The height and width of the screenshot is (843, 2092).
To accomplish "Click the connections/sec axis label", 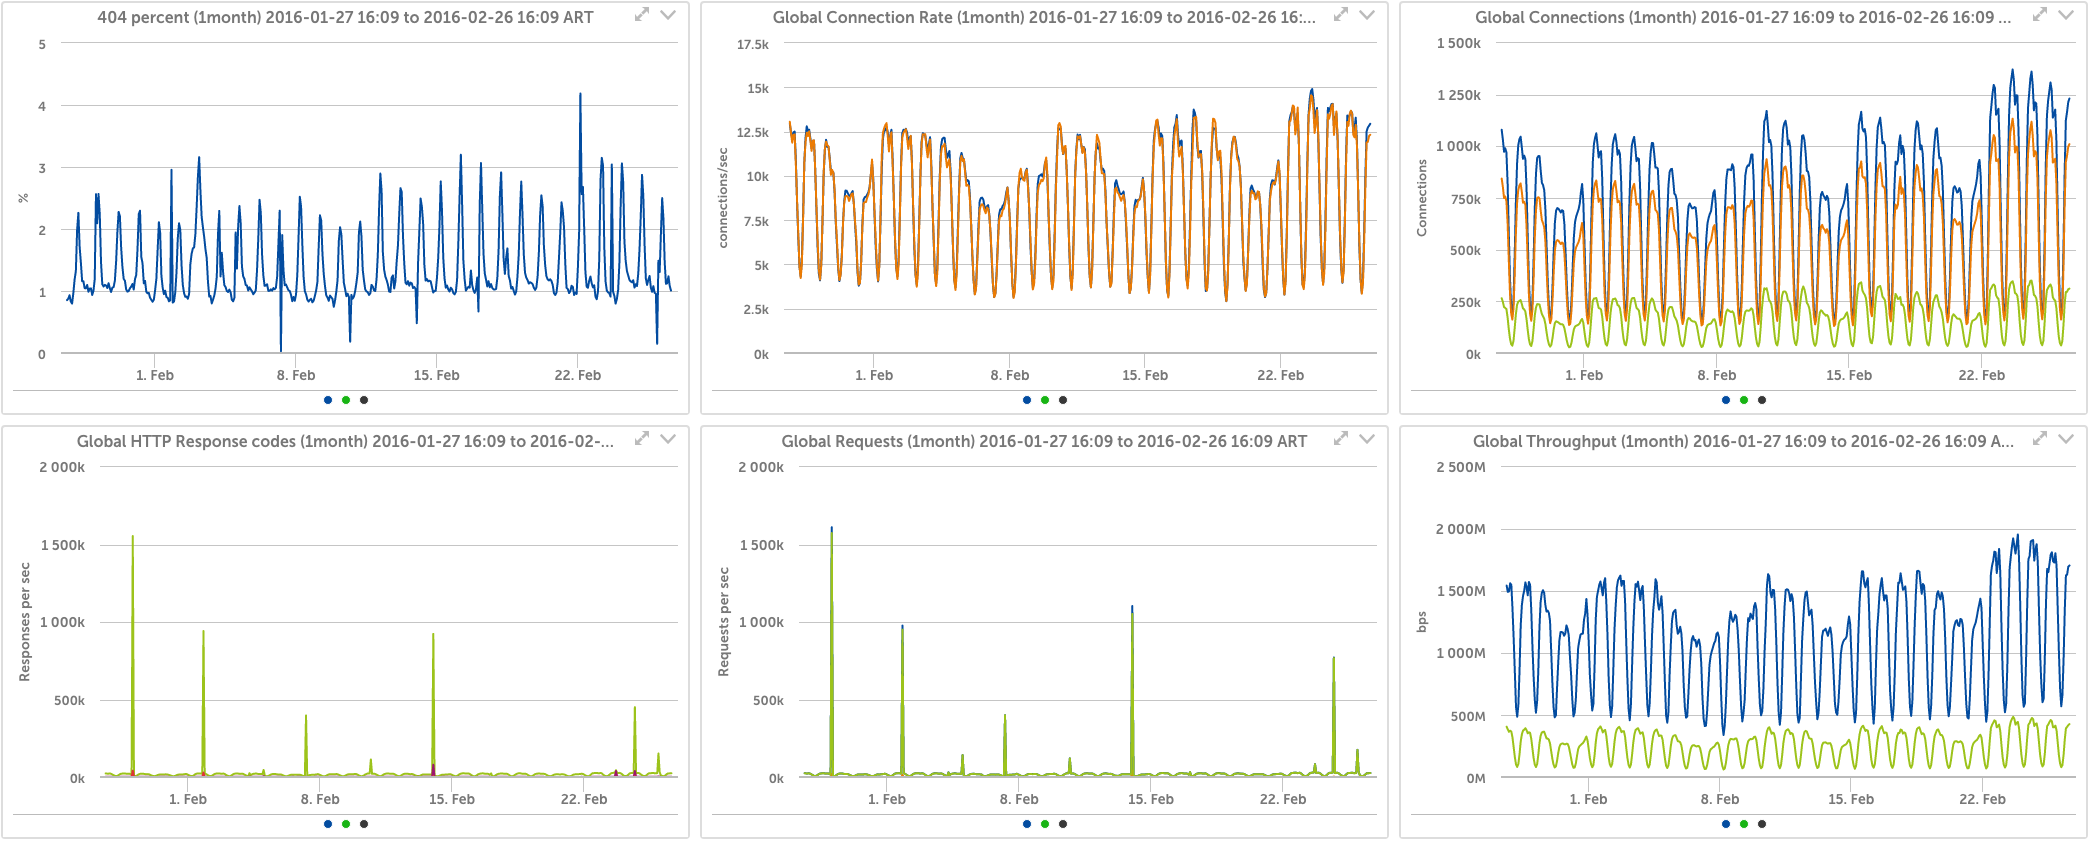I will pyautogui.click(x=723, y=198).
